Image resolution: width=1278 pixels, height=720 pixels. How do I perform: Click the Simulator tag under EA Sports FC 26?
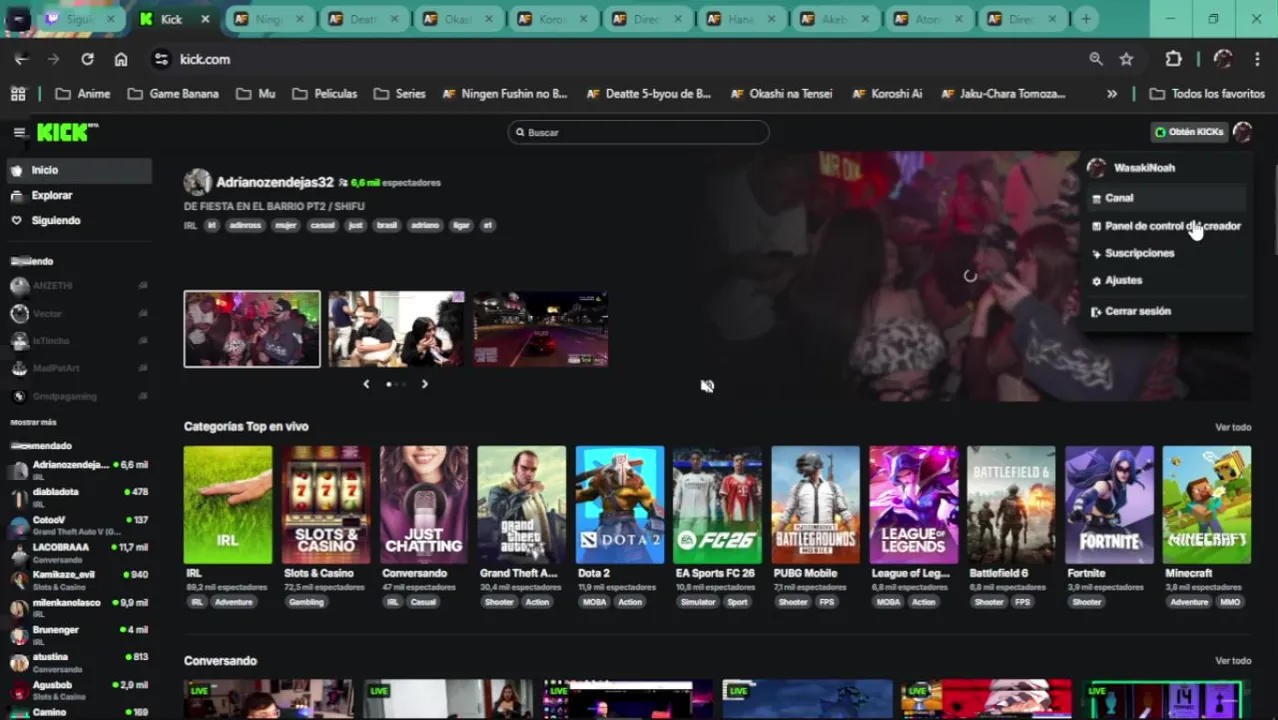click(698, 602)
